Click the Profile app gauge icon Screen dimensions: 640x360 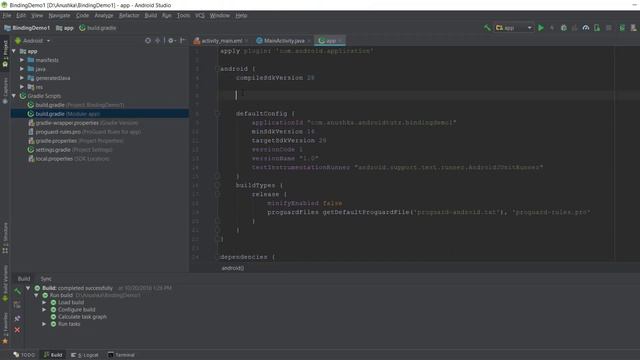pyautogui.click(x=586, y=28)
